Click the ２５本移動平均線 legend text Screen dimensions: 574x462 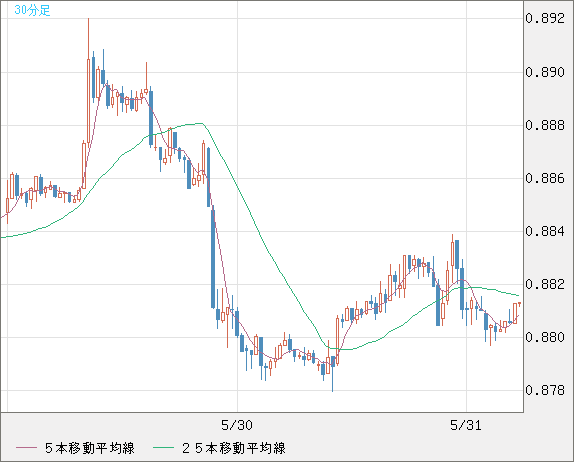coord(234,448)
